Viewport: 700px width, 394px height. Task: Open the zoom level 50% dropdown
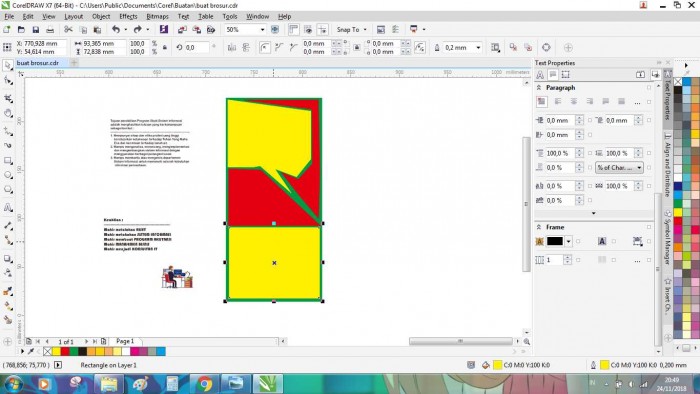click(x=262, y=29)
